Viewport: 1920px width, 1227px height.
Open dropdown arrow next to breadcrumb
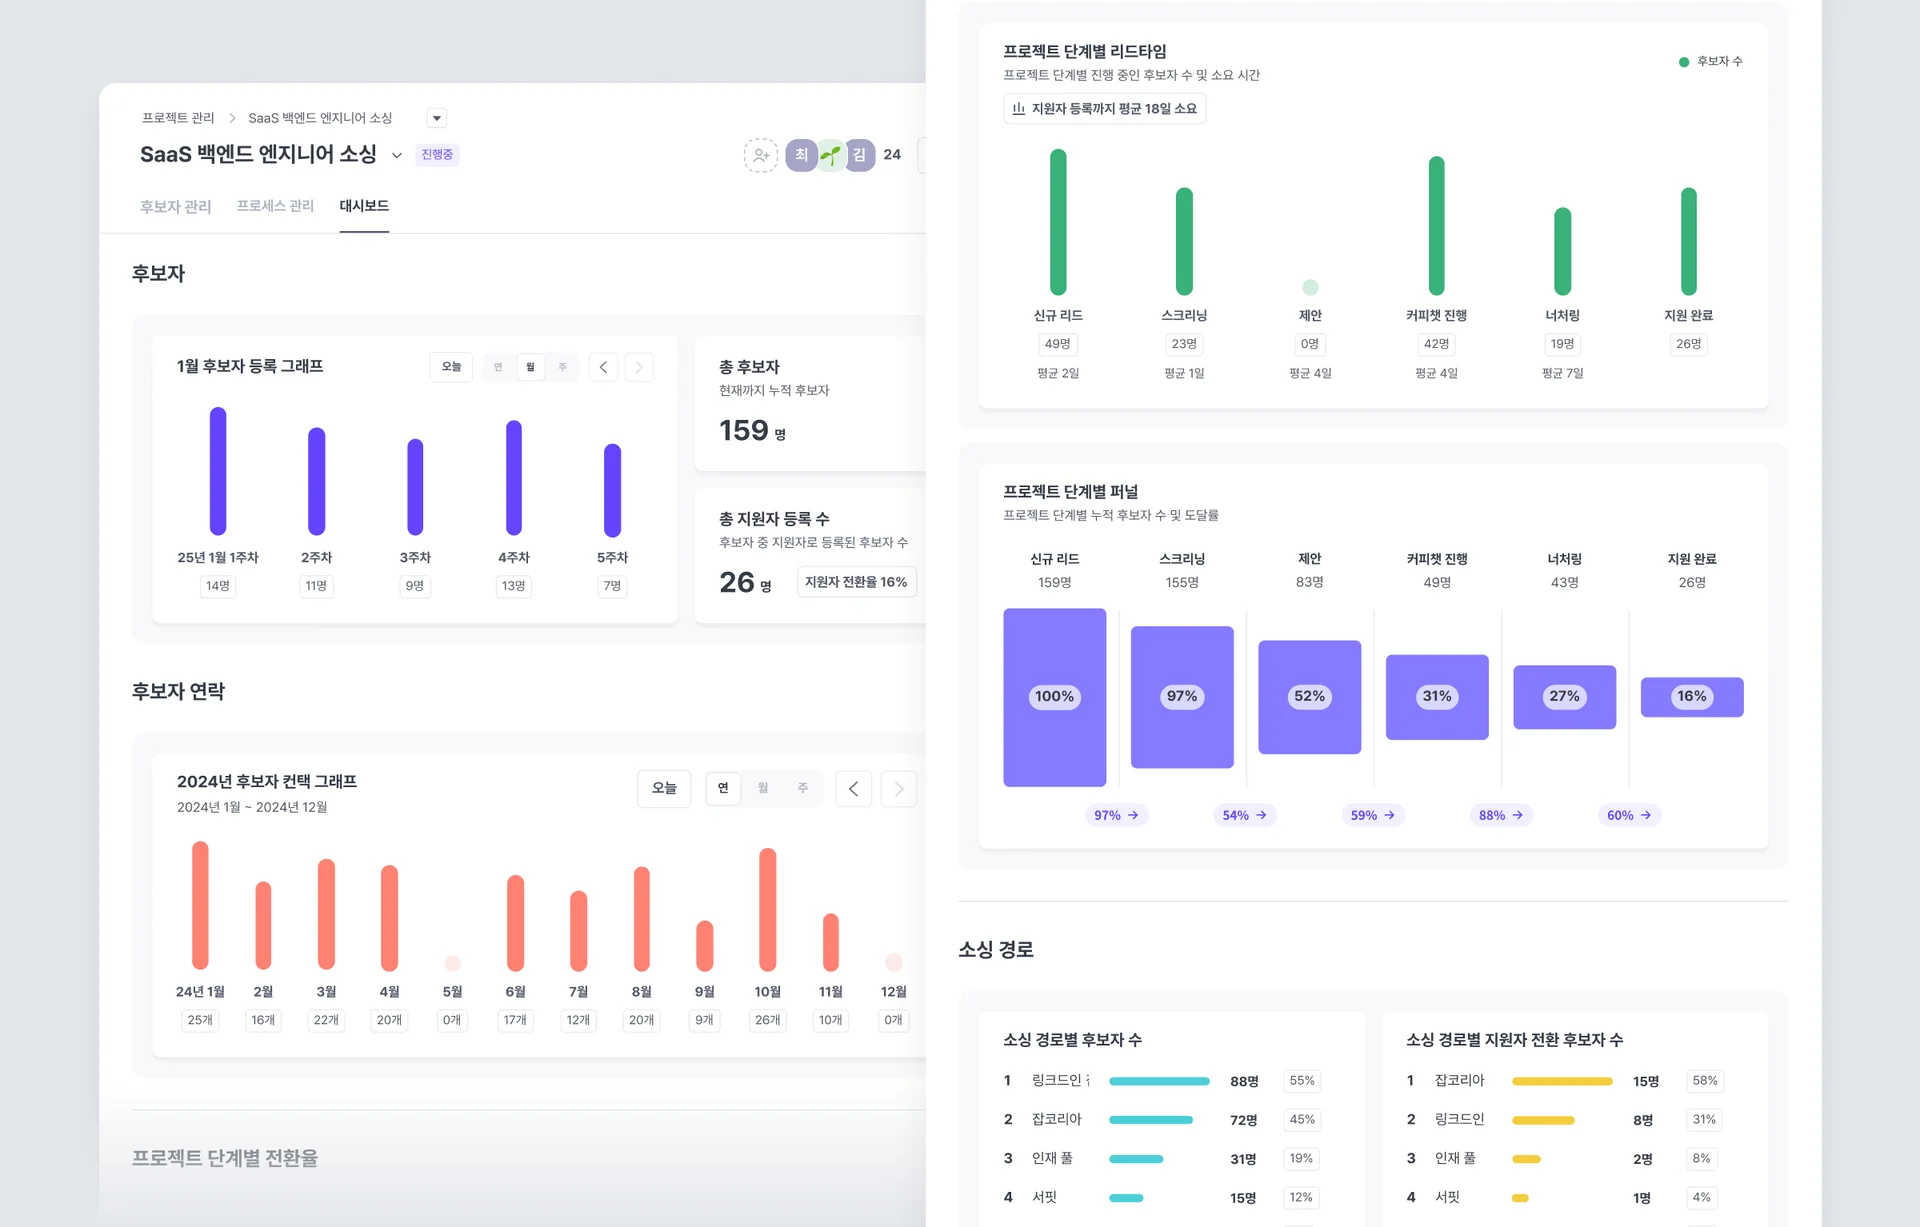pos(436,118)
